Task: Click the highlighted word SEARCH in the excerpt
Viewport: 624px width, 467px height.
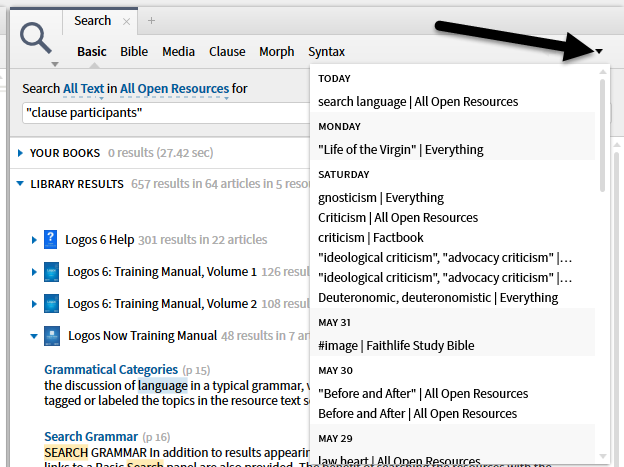Action: 66,453
